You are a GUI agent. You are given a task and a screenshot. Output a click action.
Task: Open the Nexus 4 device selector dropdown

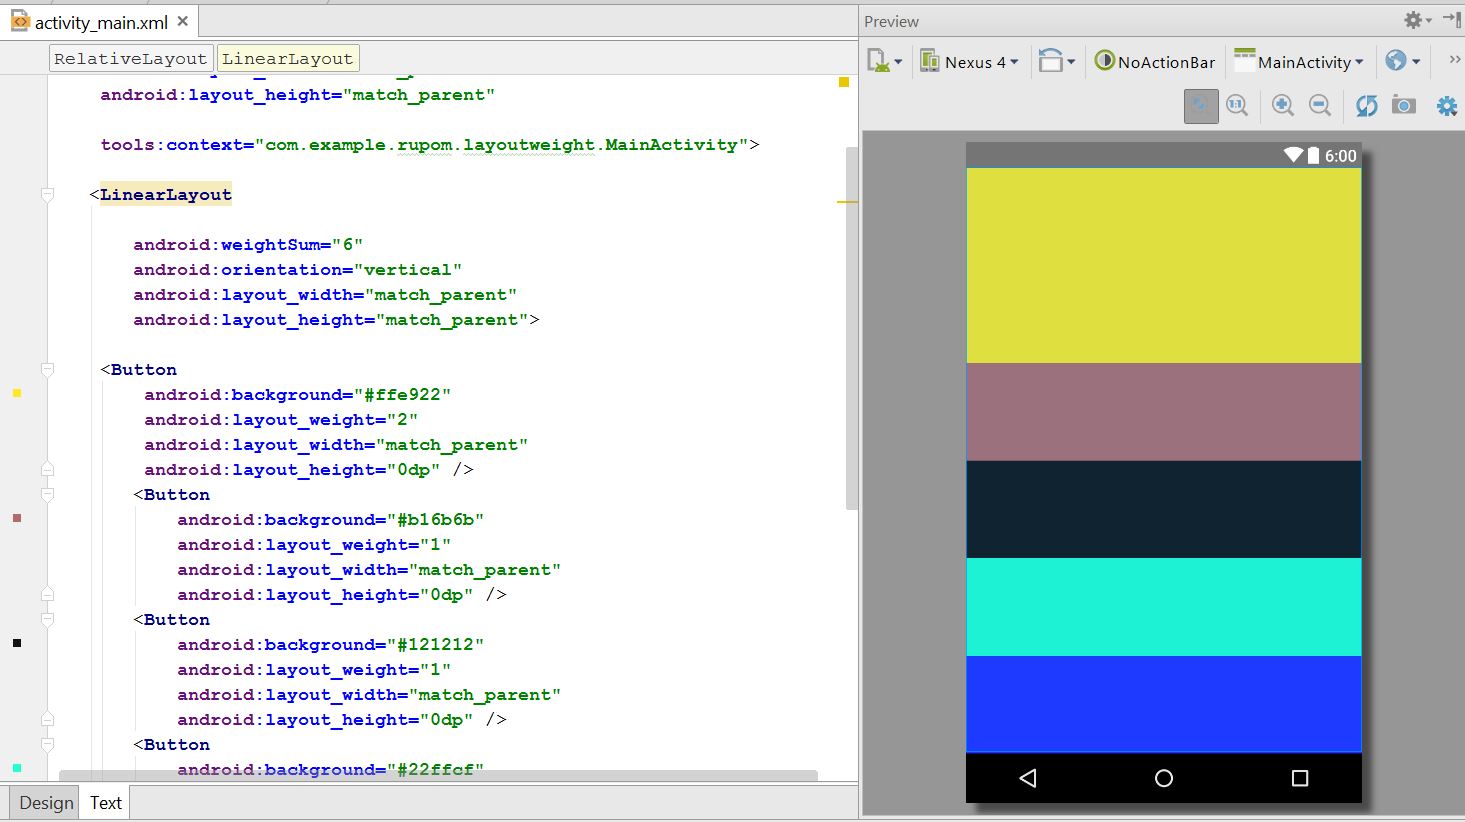pos(969,61)
